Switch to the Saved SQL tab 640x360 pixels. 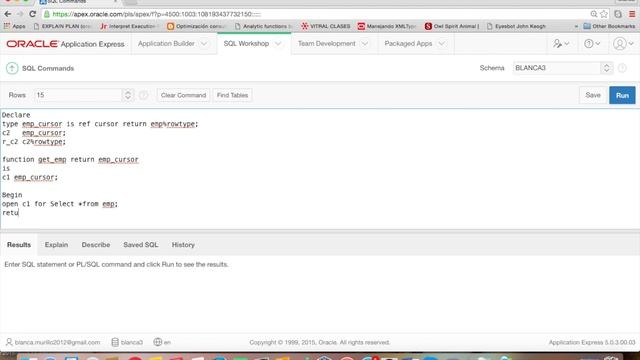point(140,245)
